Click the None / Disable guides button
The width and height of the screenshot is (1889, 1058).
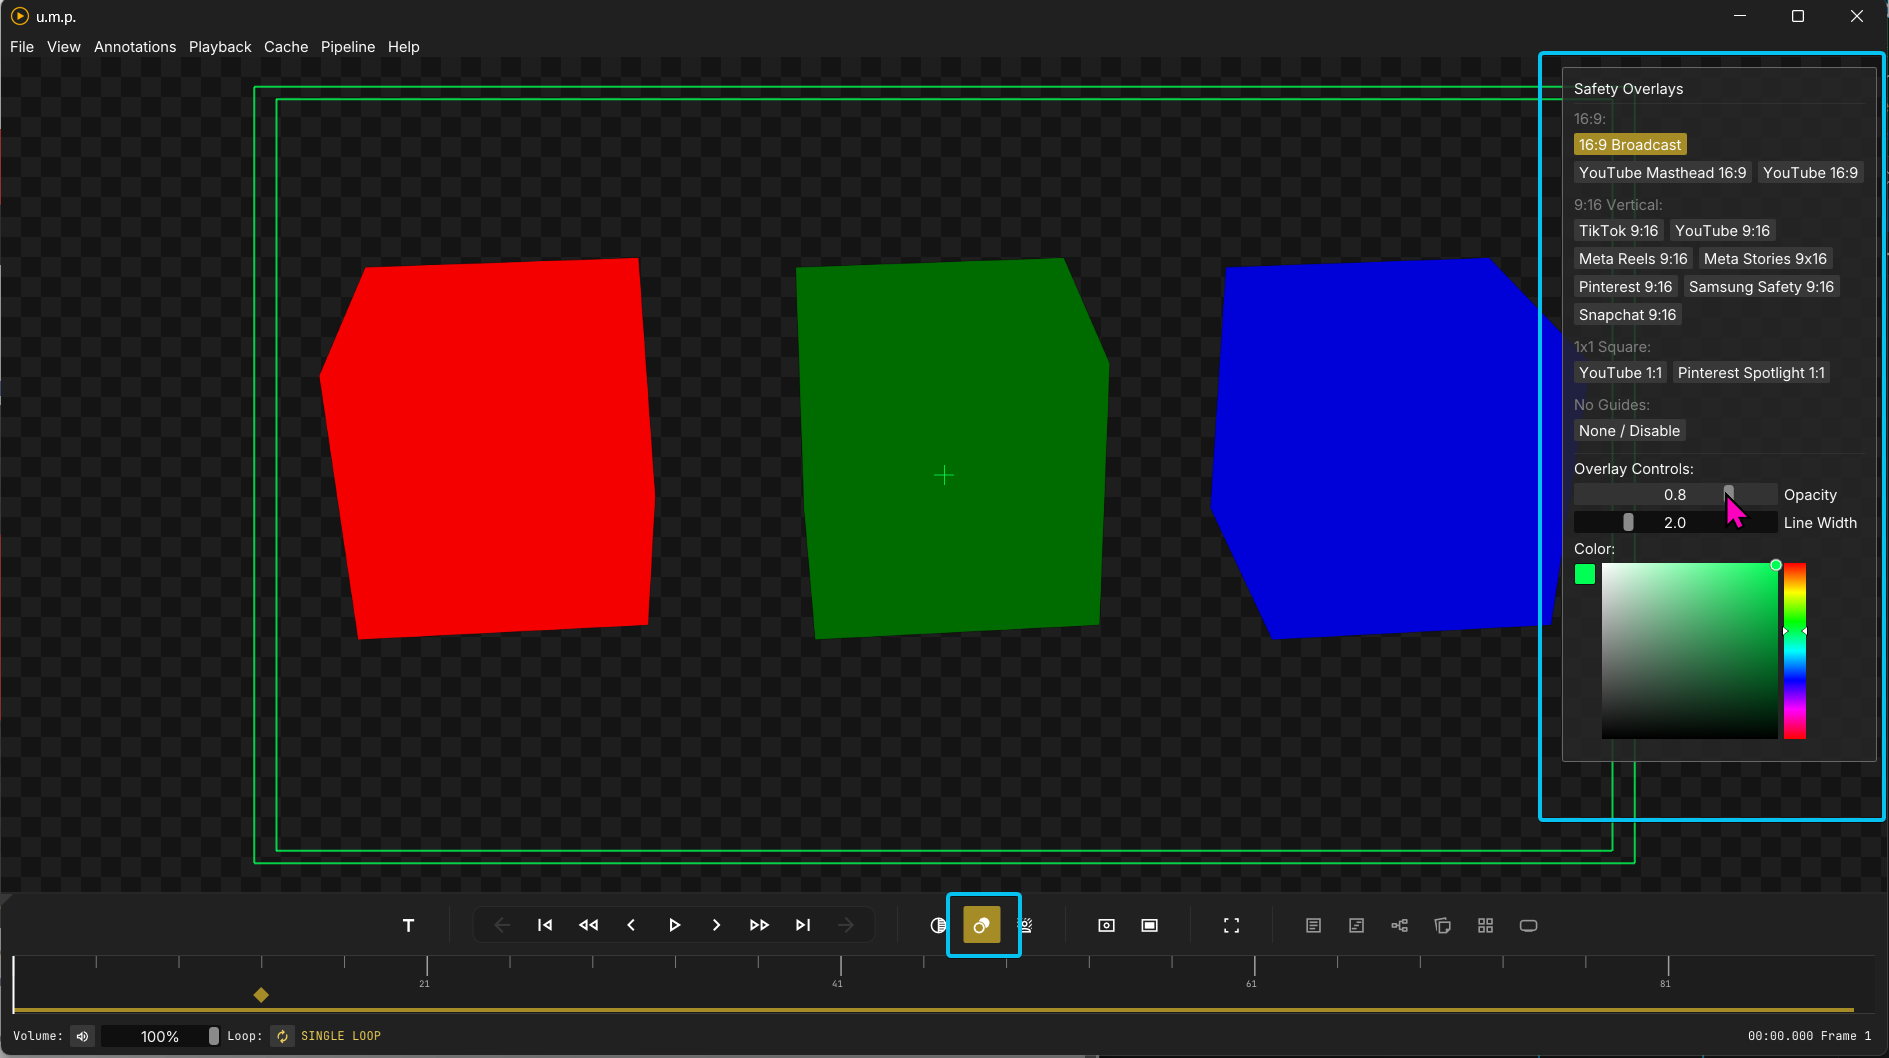pyautogui.click(x=1628, y=431)
